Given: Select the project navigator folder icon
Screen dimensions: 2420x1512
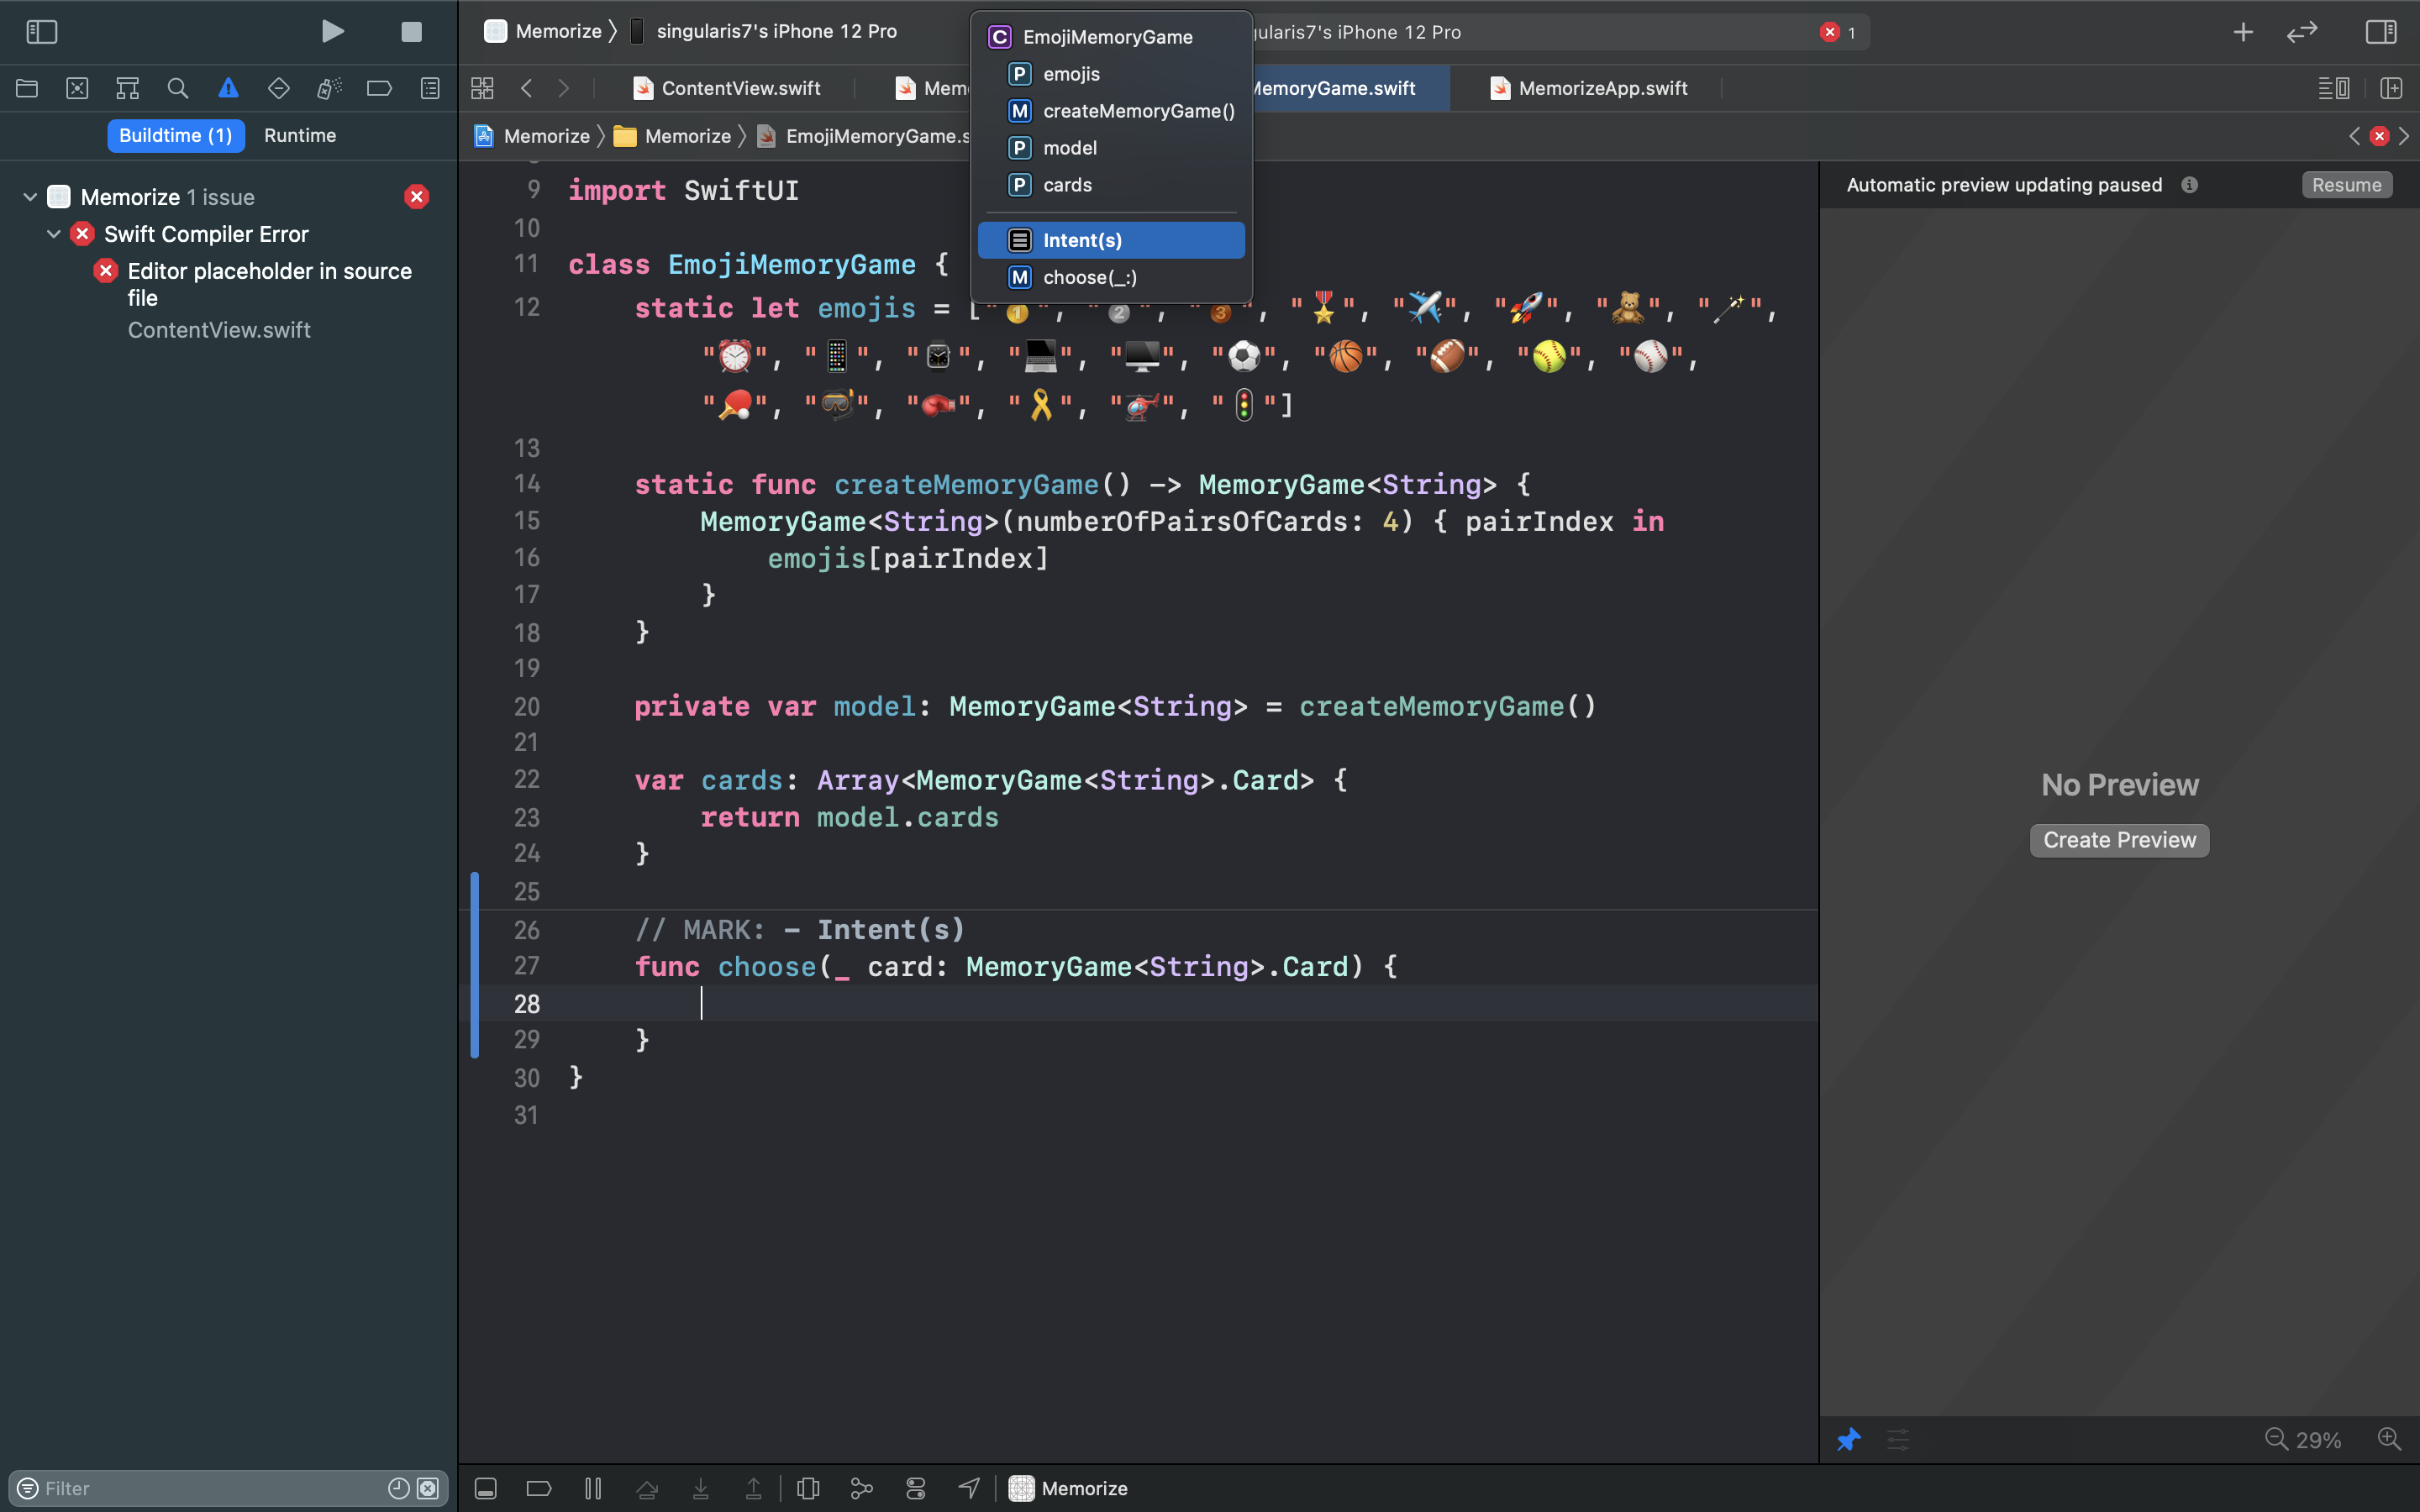Looking at the screenshot, I should pos(27,88).
